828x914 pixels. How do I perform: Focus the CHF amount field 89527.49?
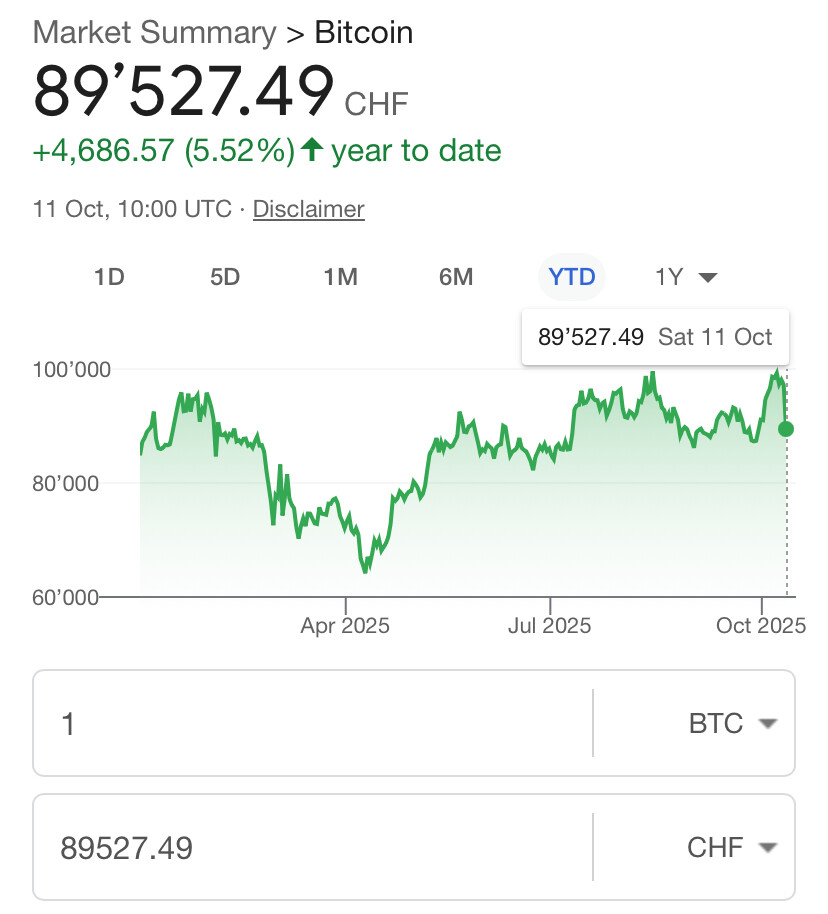pyautogui.click(x=312, y=848)
